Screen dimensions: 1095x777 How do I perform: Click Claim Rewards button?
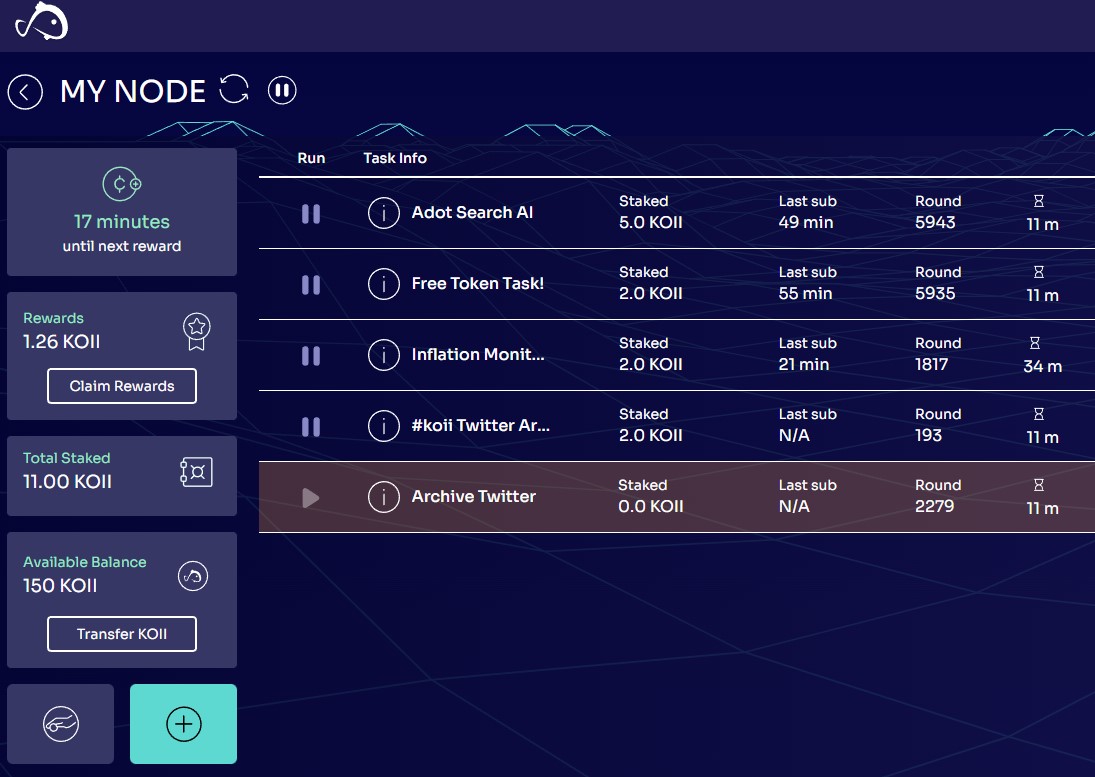(122, 386)
